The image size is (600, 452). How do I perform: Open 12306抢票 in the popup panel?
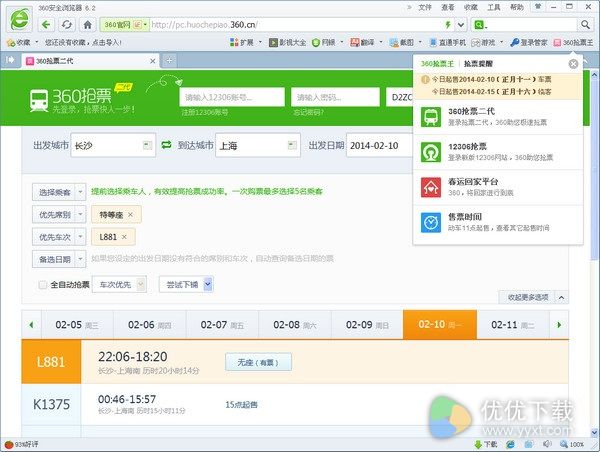tap(498, 152)
